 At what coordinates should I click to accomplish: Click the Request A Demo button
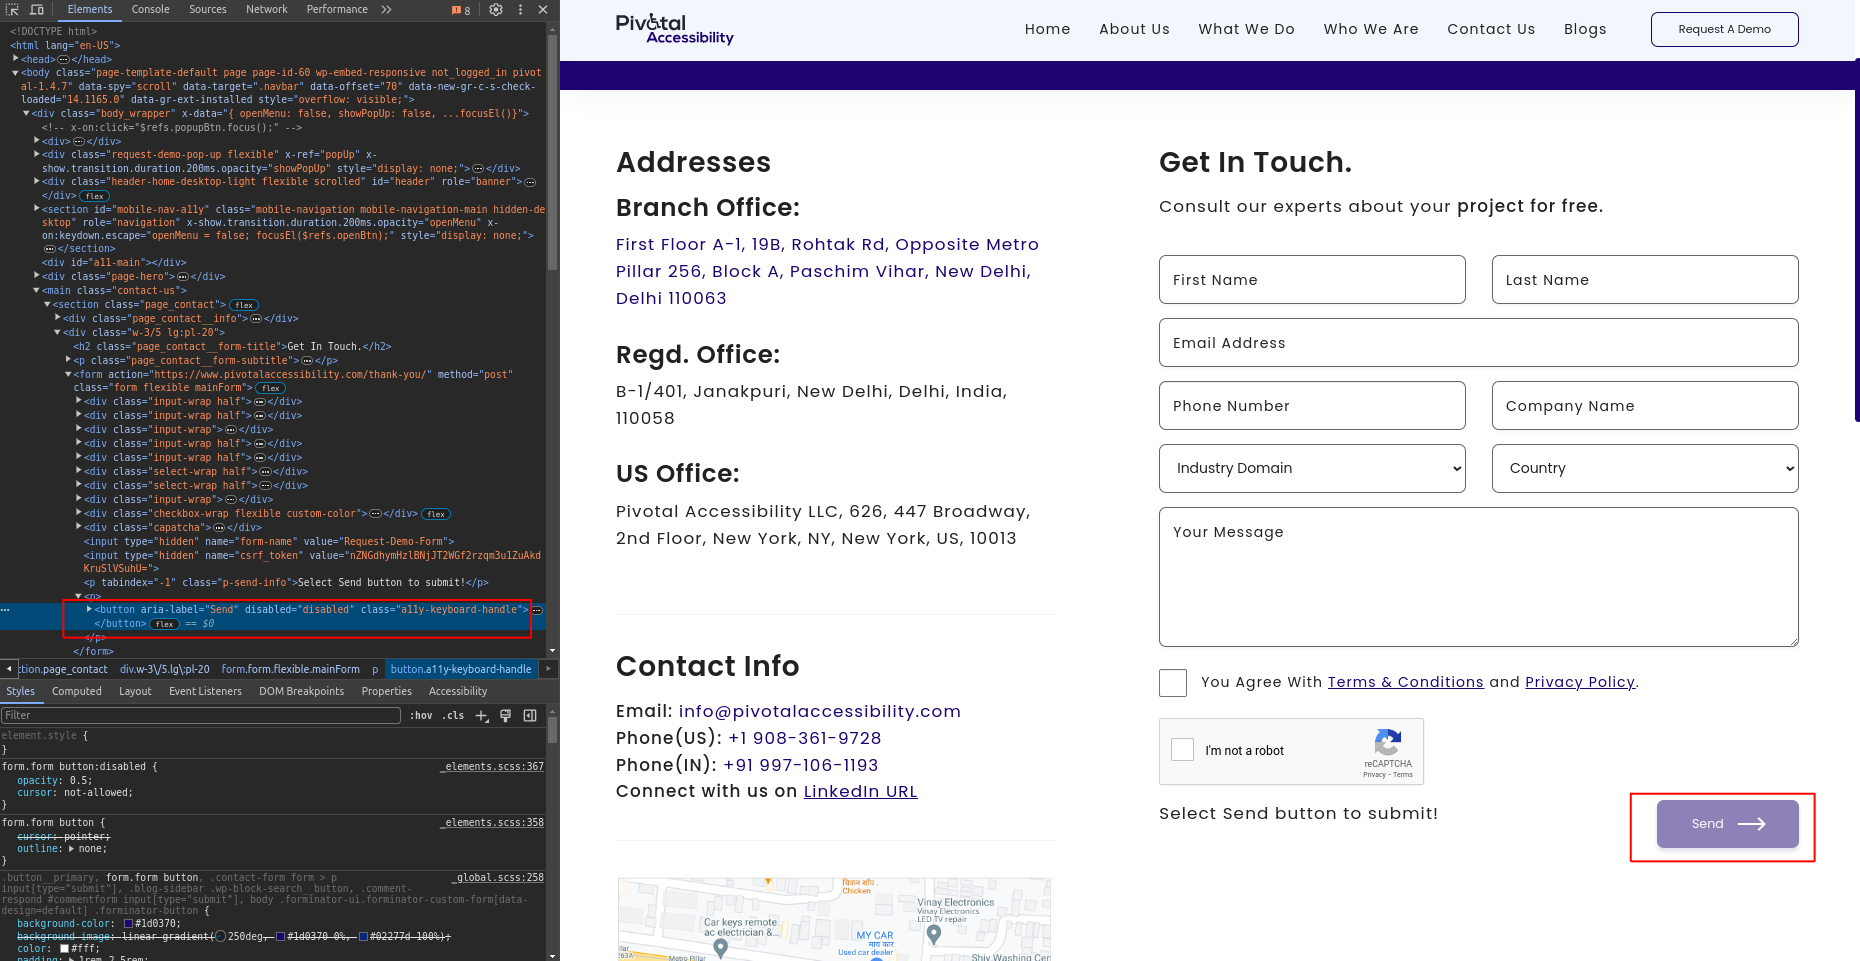point(1724,30)
